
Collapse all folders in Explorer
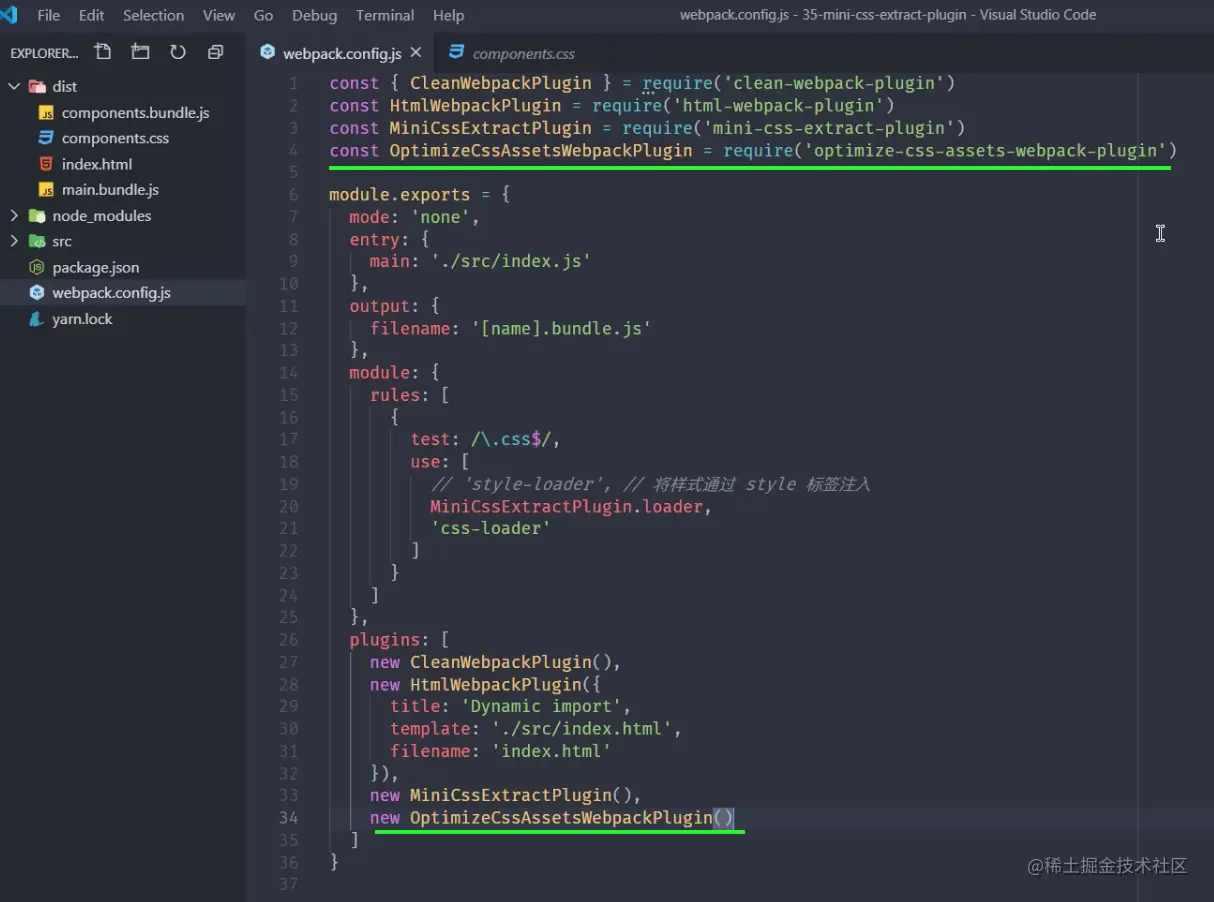[216, 52]
